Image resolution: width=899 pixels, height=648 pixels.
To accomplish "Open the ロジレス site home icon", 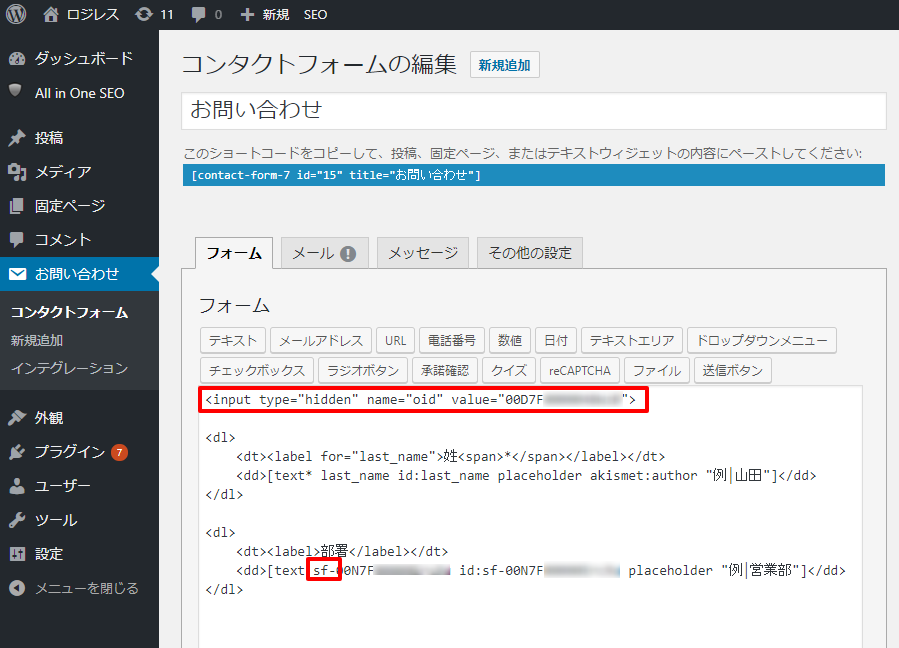I will (x=52, y=15).
